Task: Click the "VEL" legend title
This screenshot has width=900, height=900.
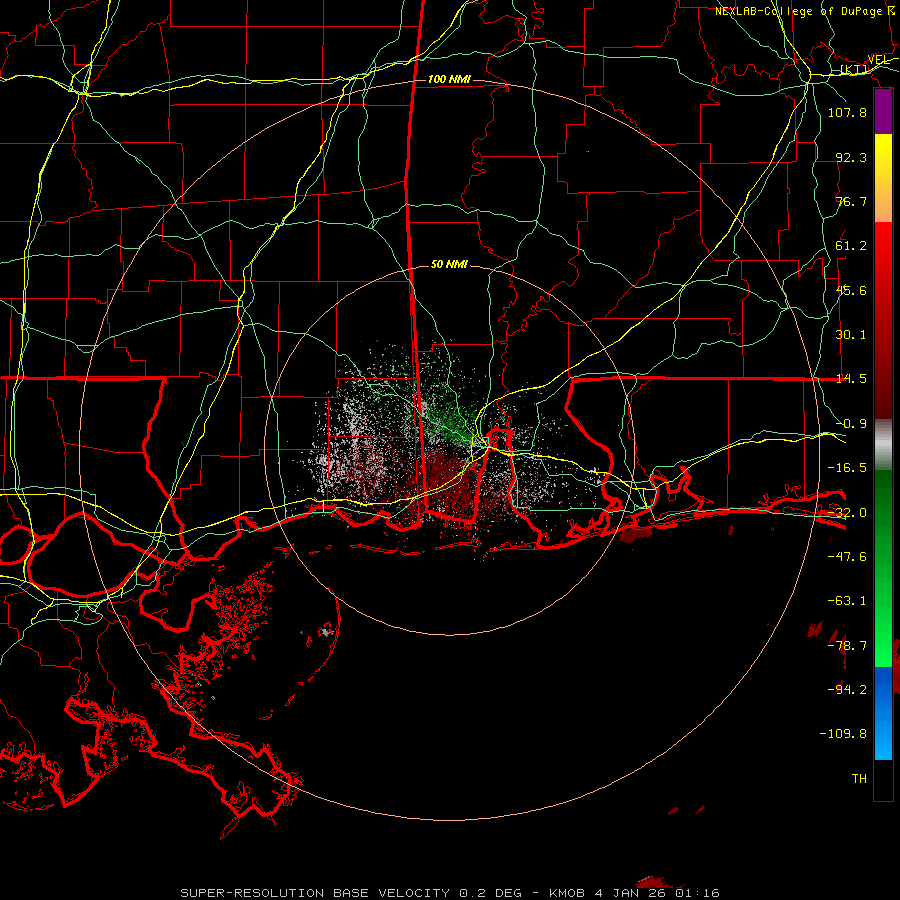Action: [x=879, y=60]
